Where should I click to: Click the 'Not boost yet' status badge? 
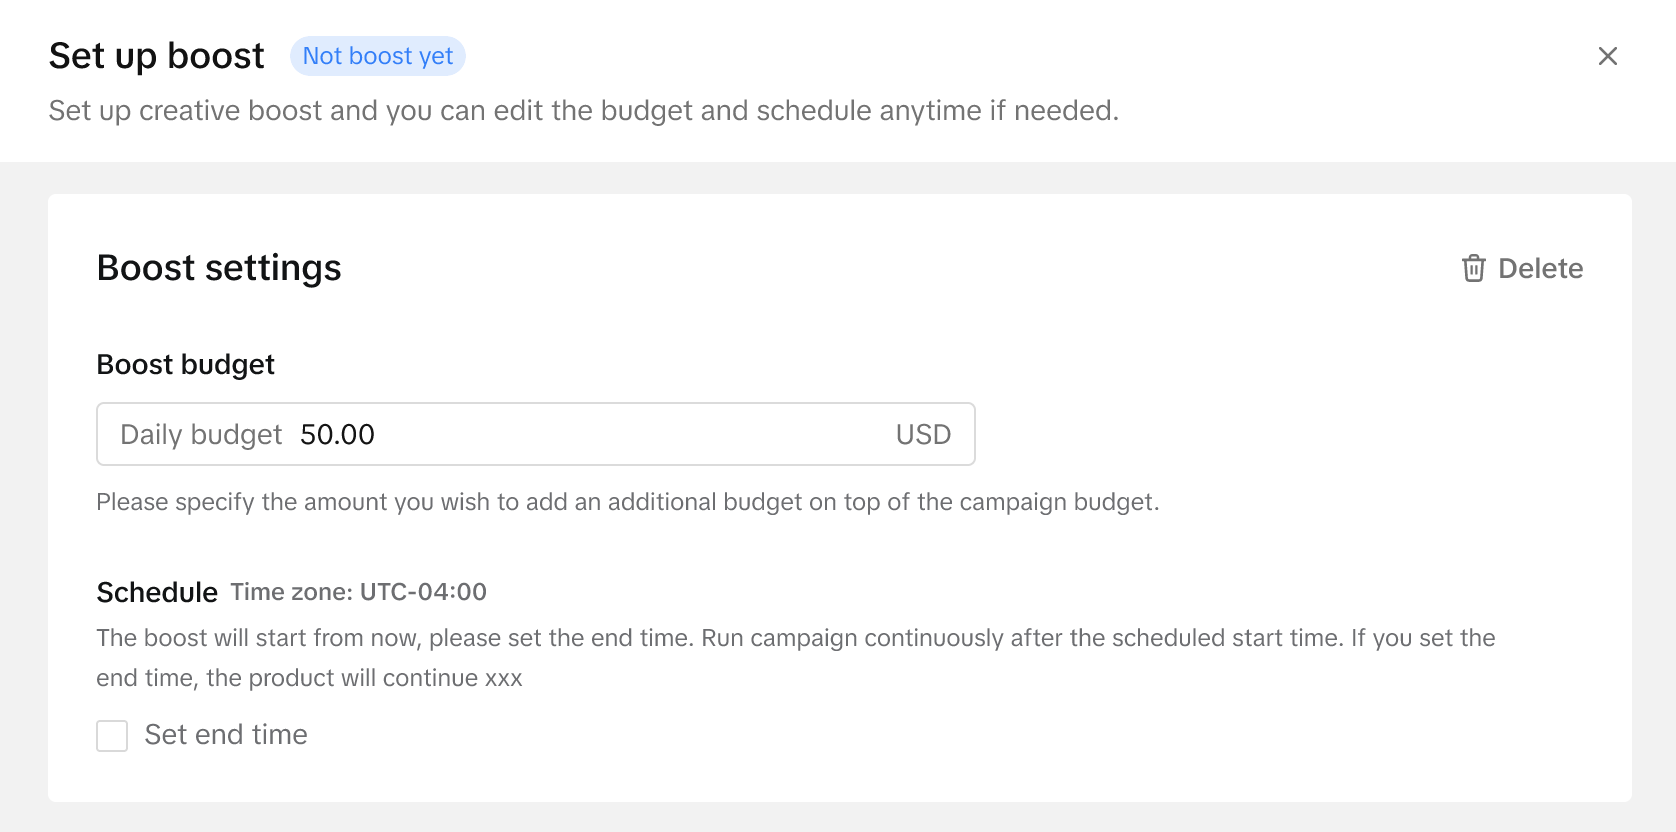pos(378,56)
